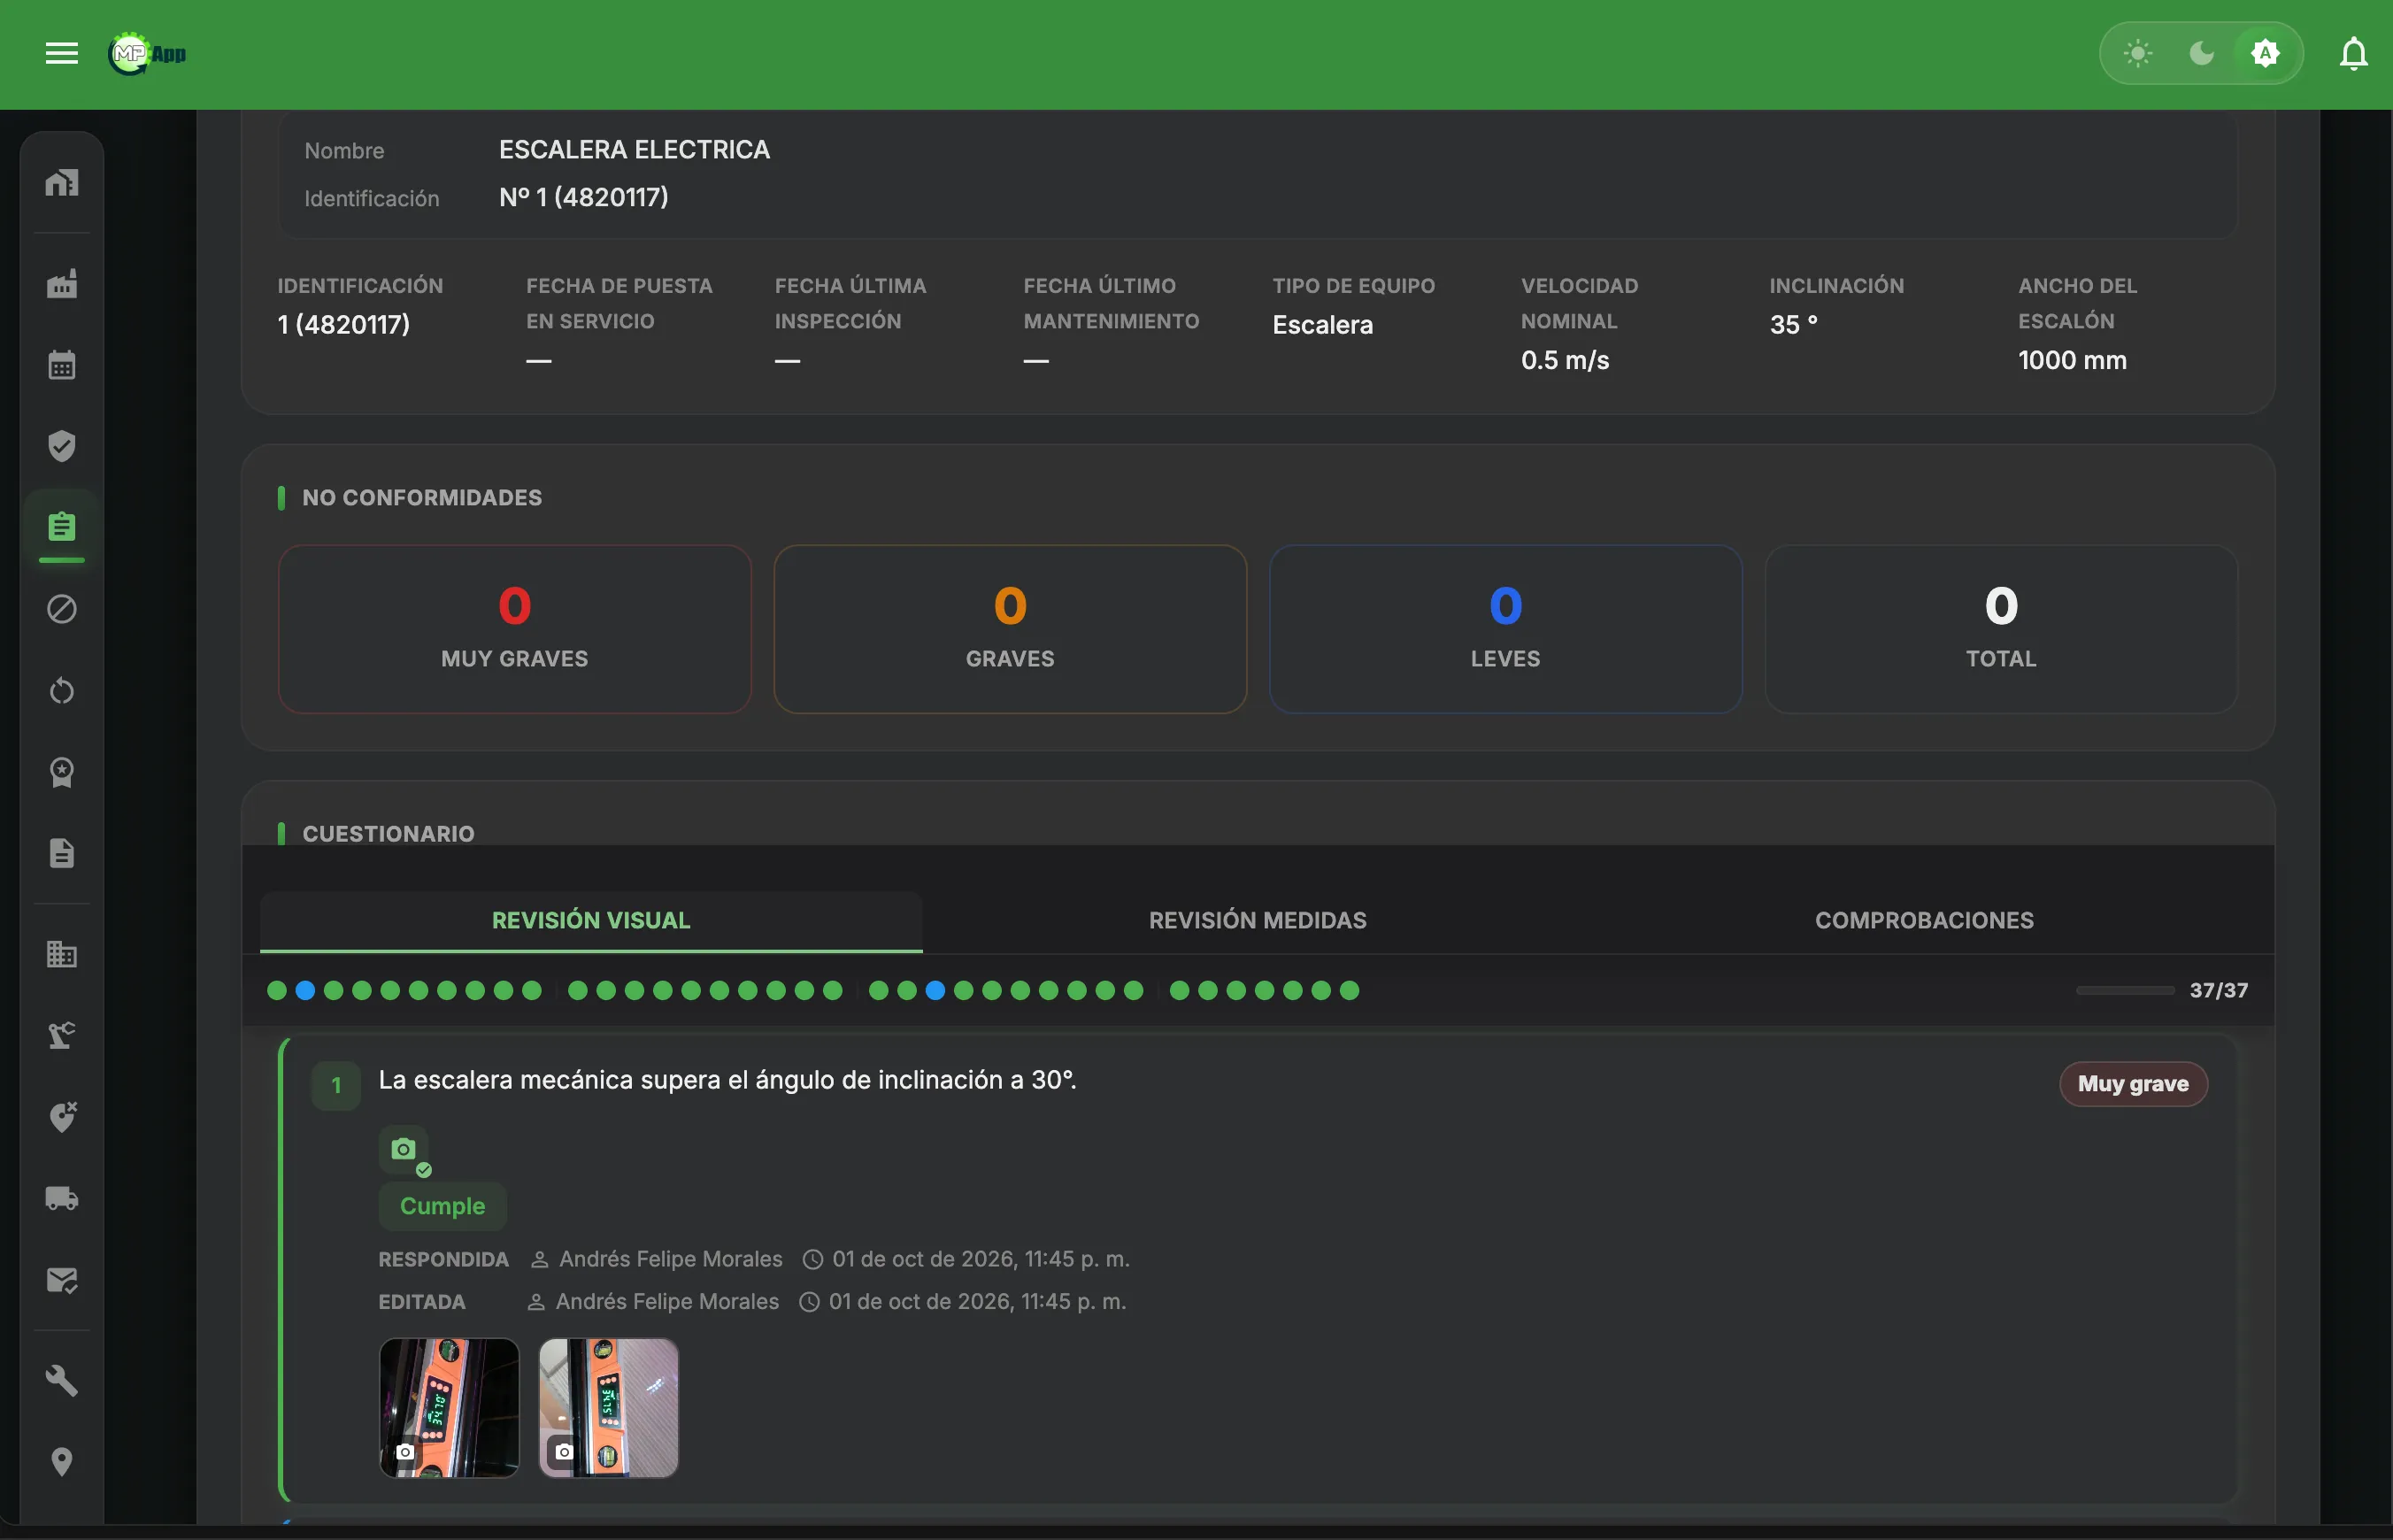Open the hamburger navigation menu
This screenshot has width=2393, height=1540.
[x=62, y=54]
